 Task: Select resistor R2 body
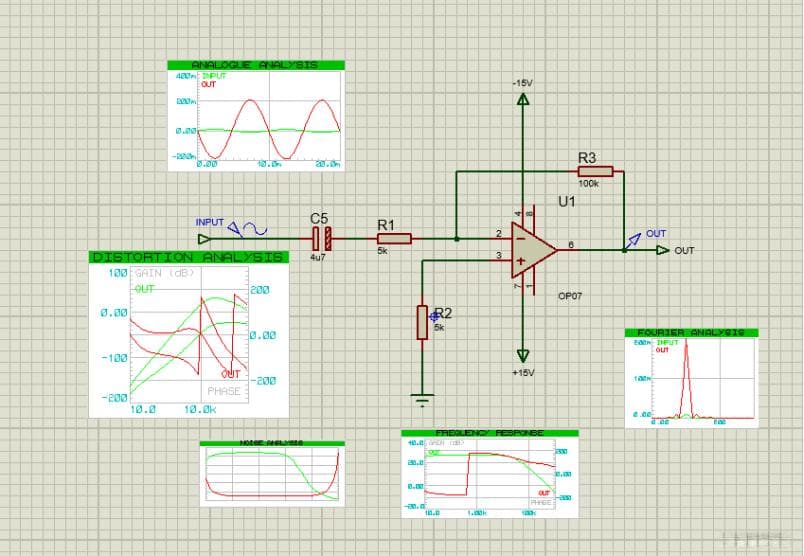coord(422,323)
